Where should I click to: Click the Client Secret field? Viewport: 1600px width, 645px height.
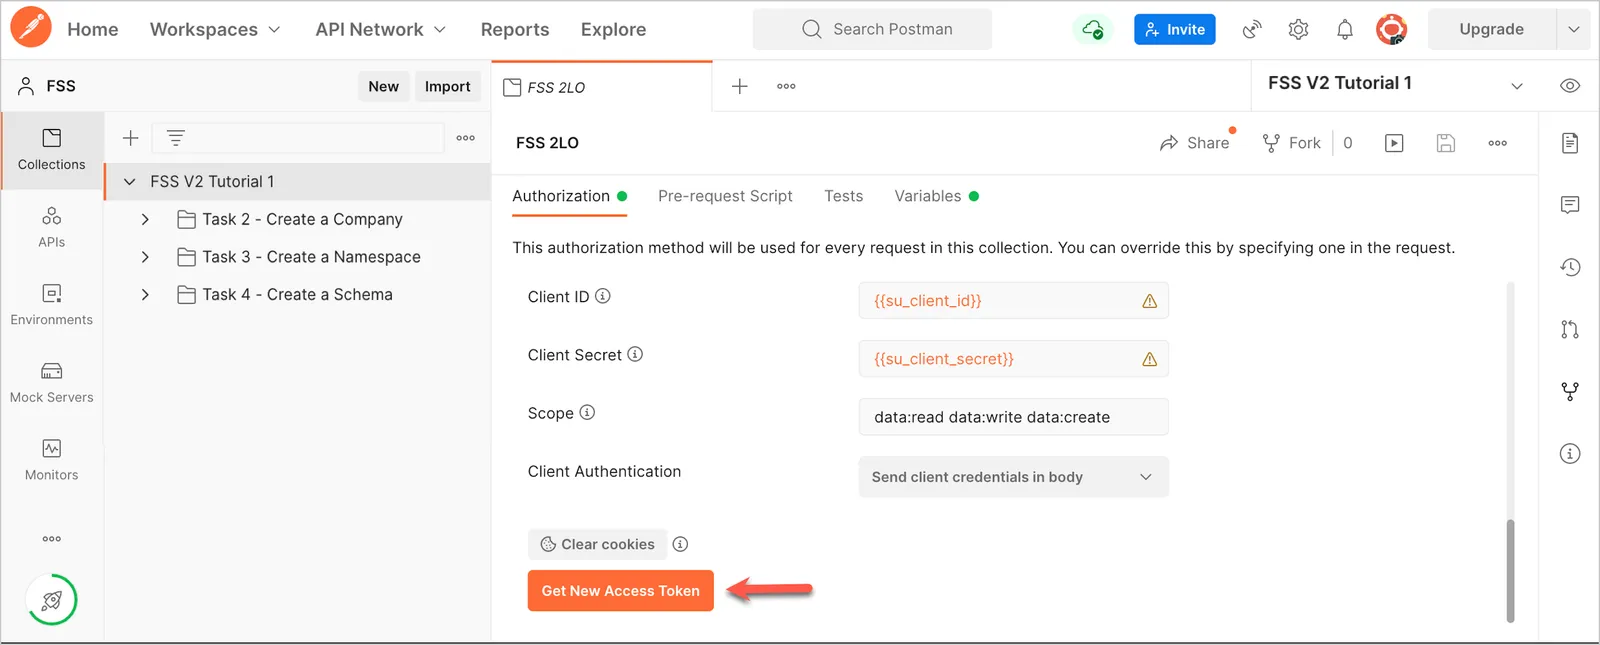1013,359
